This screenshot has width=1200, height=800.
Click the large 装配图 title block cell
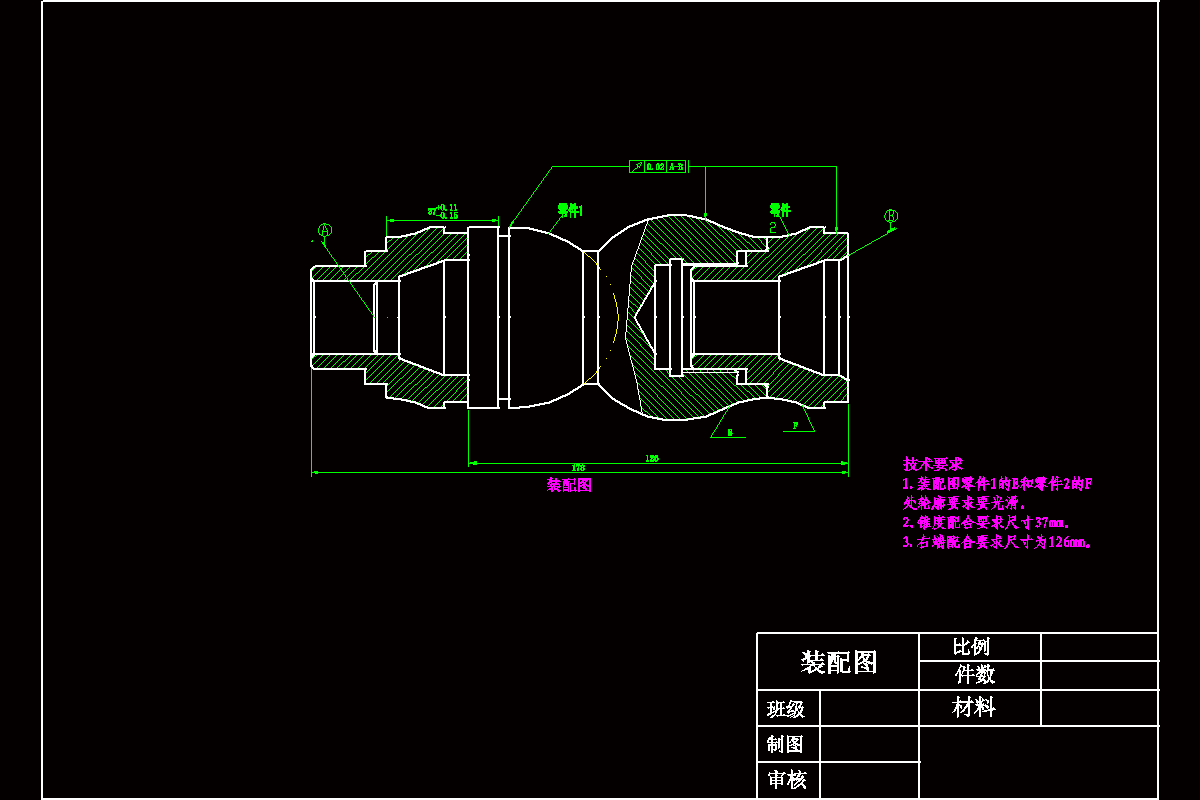tap(838, 662)
